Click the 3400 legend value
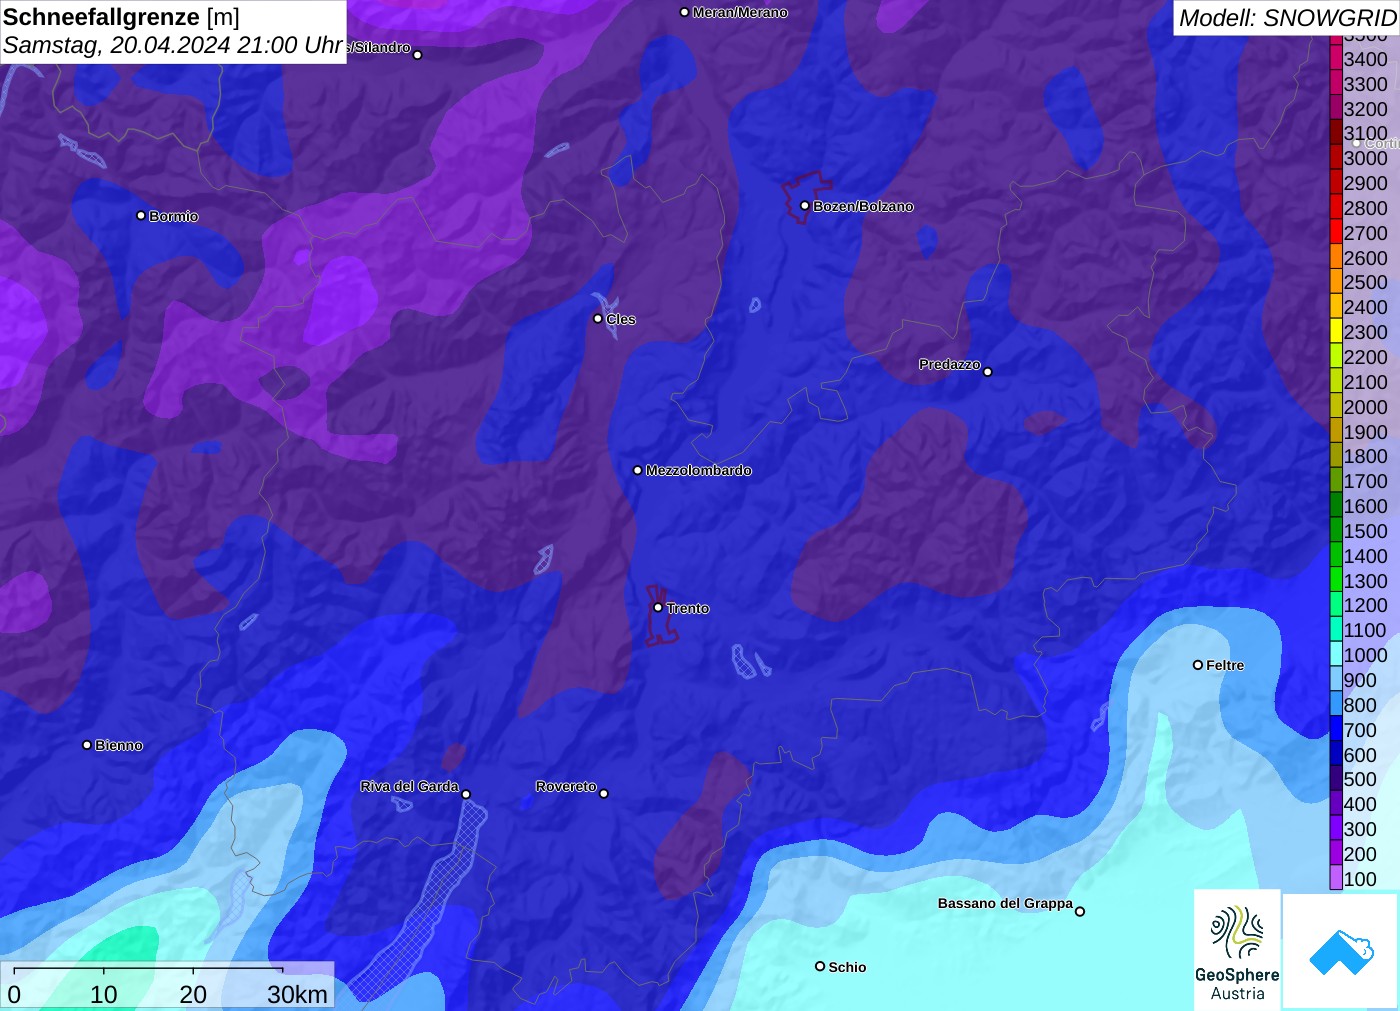This screenshot has width=1400, height=1011. click(1365, 59)
